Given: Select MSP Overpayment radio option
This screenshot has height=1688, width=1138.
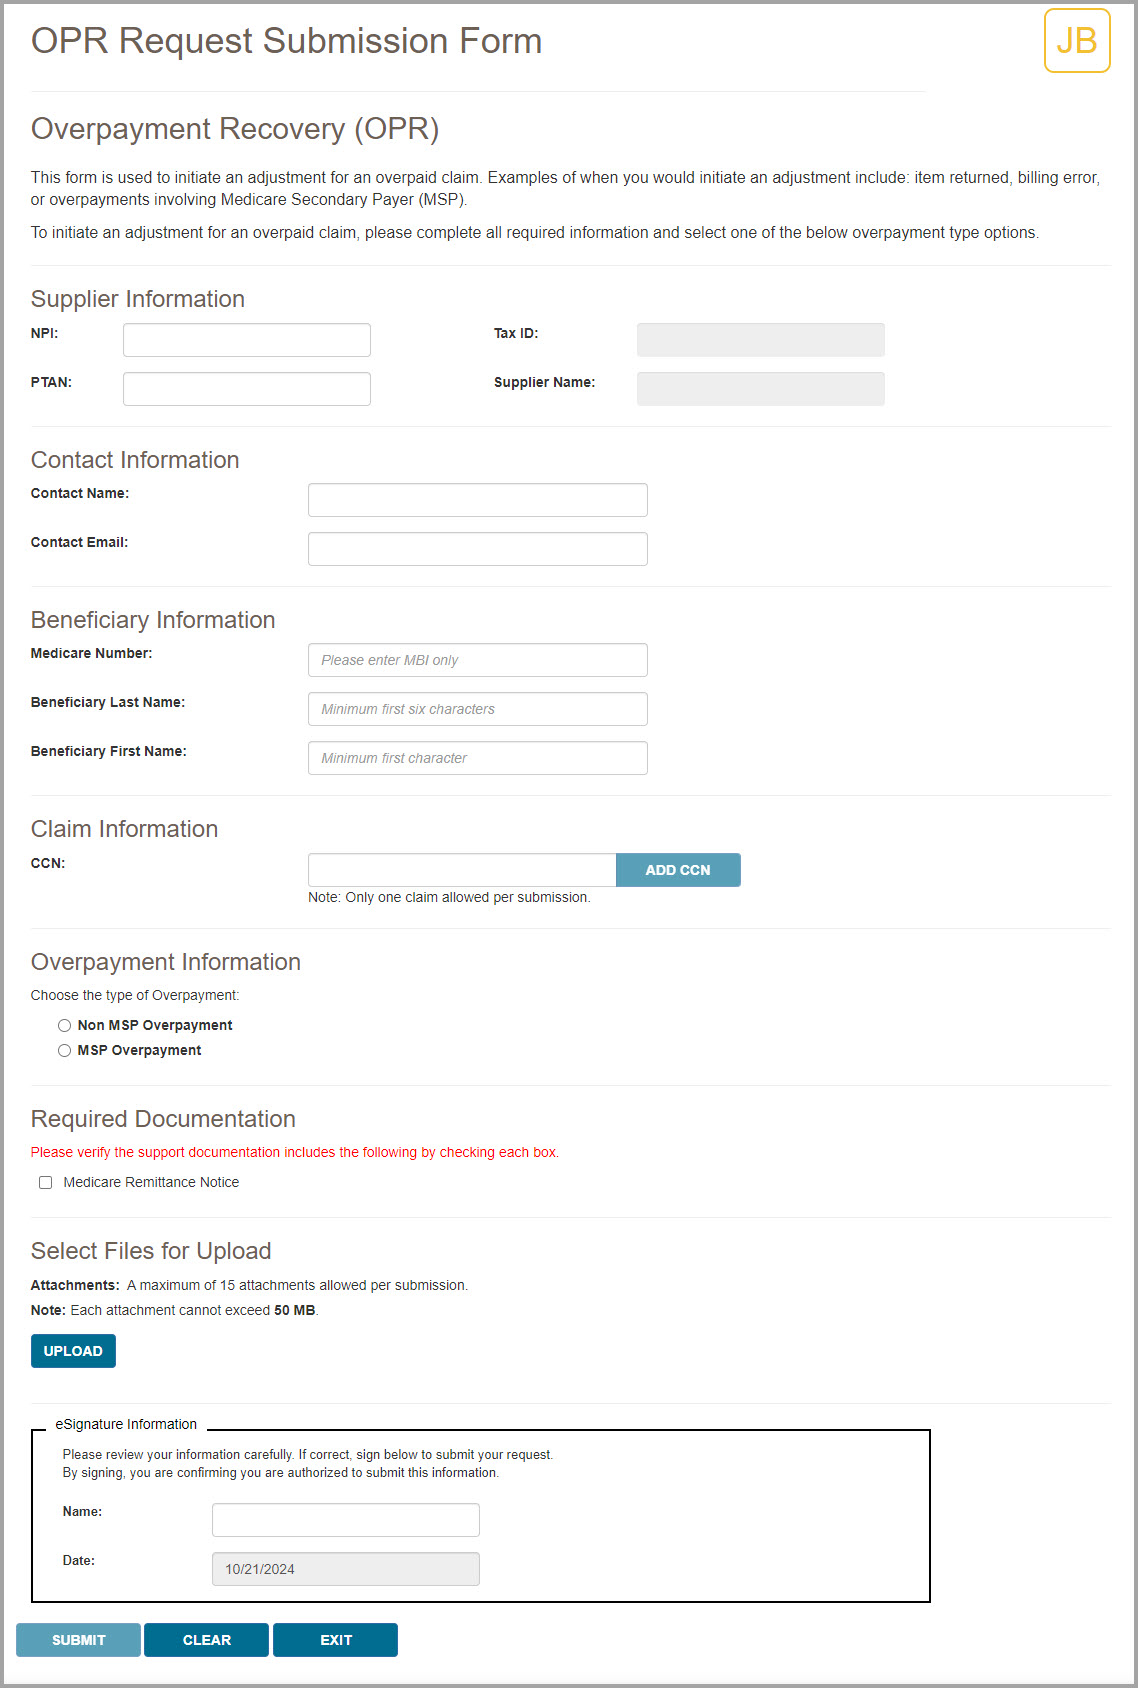Looking at the screenshot, I should [x=65, y=1050].
